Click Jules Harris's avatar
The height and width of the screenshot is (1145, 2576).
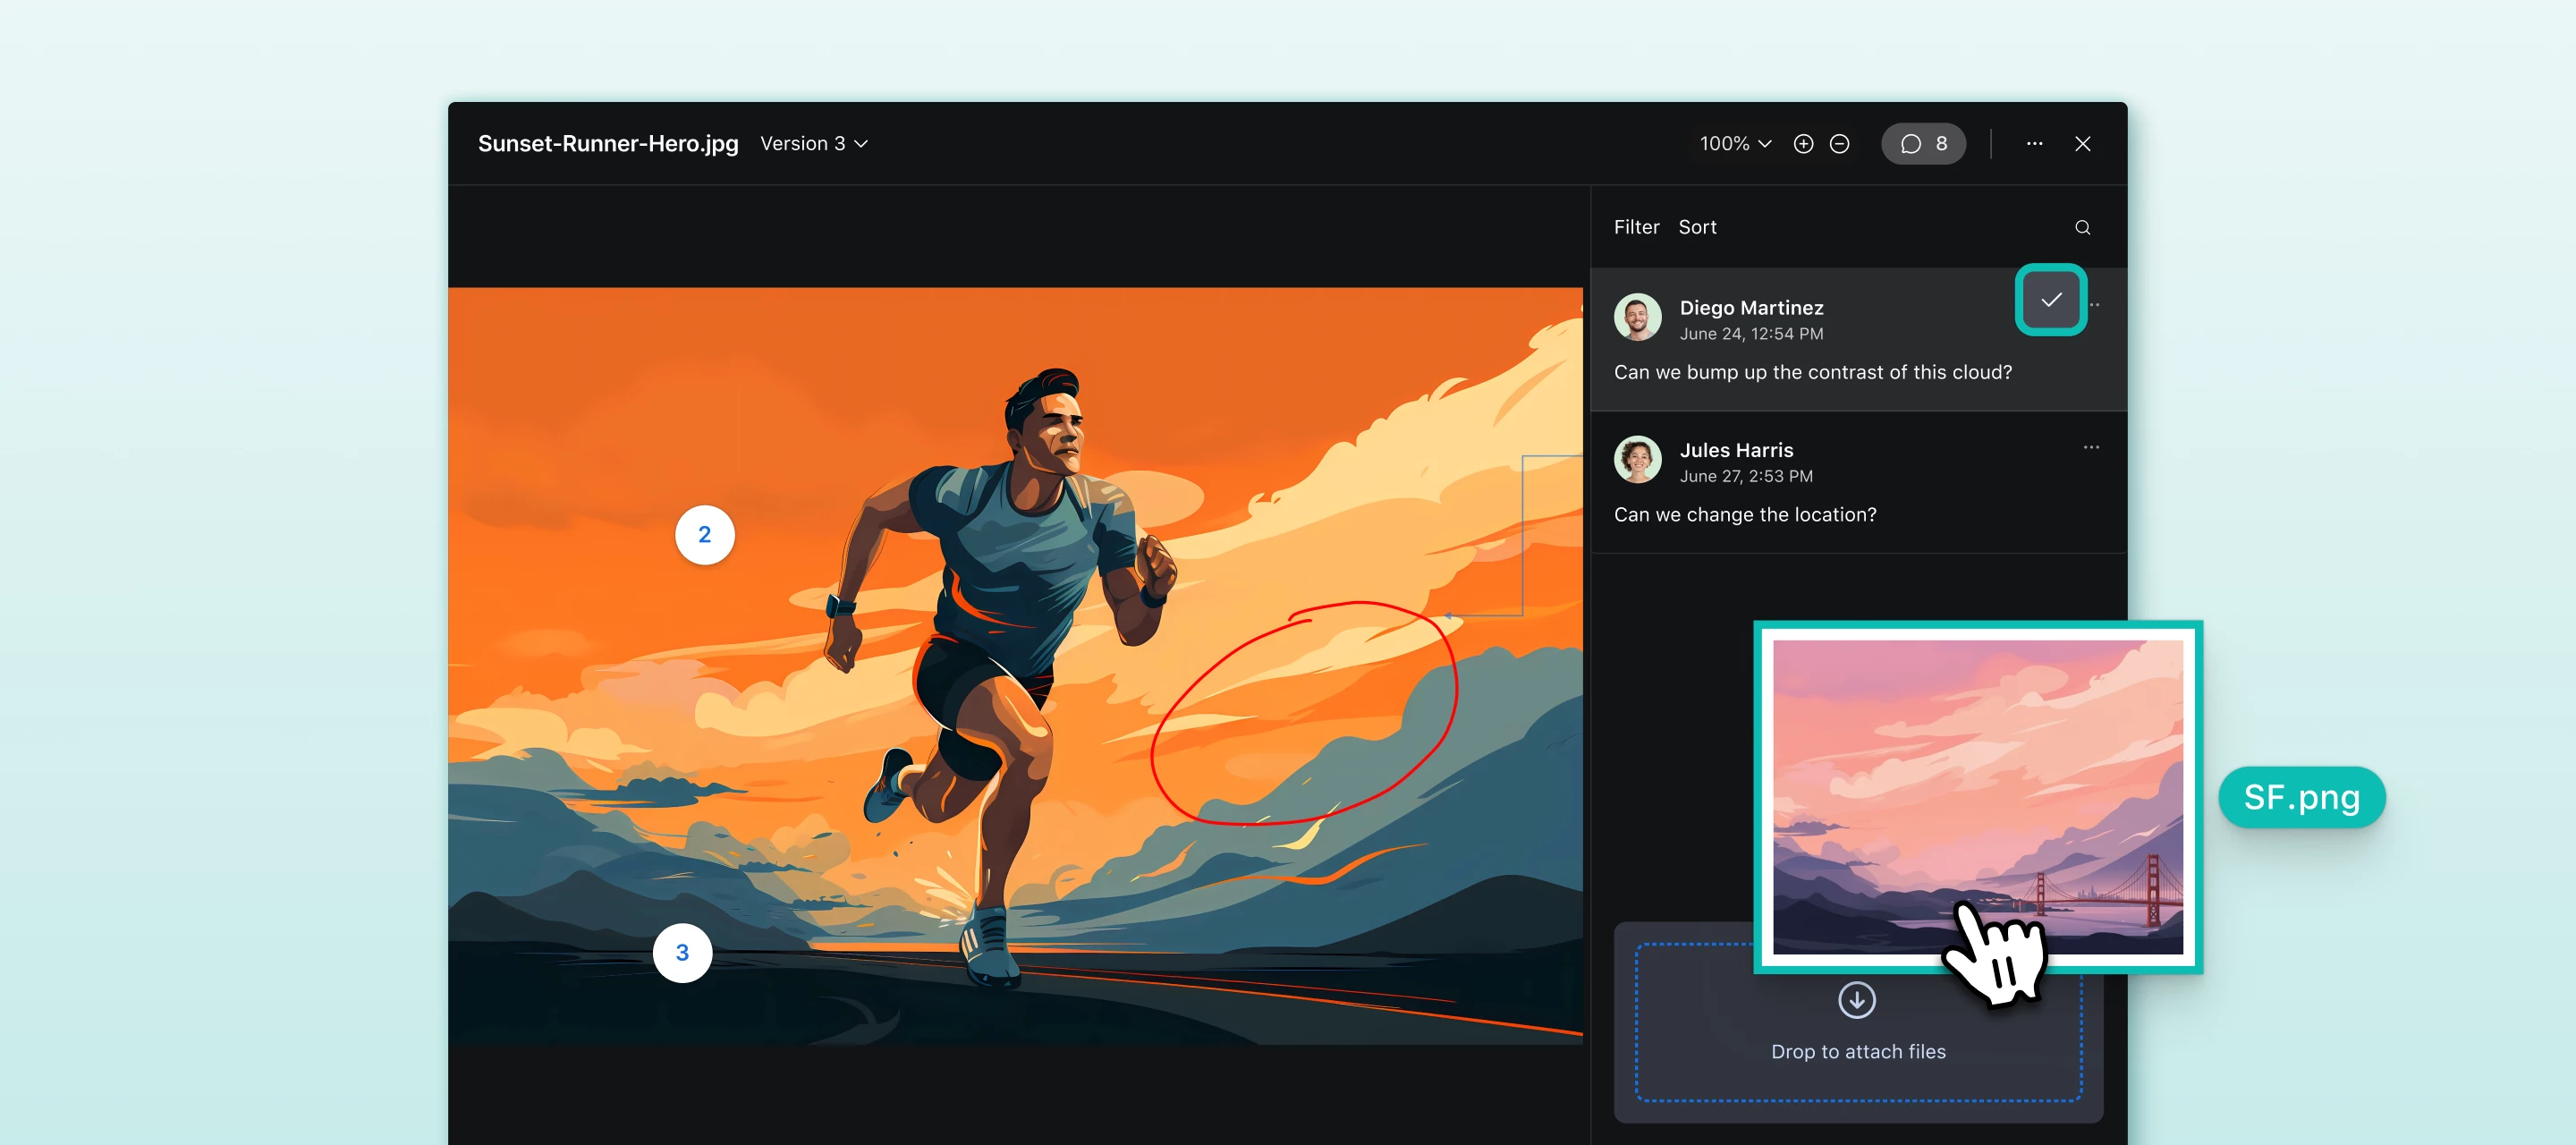pos(1638,460)
